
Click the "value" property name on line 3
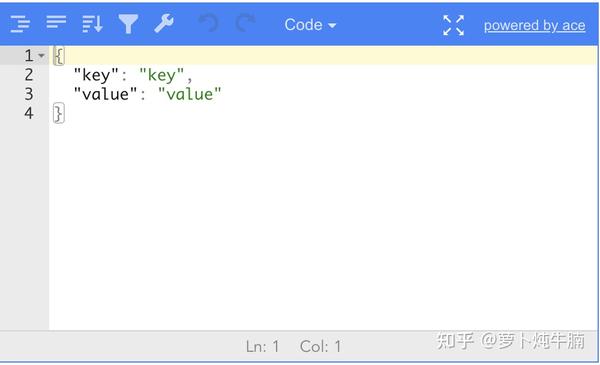click(x=105, y=94)
